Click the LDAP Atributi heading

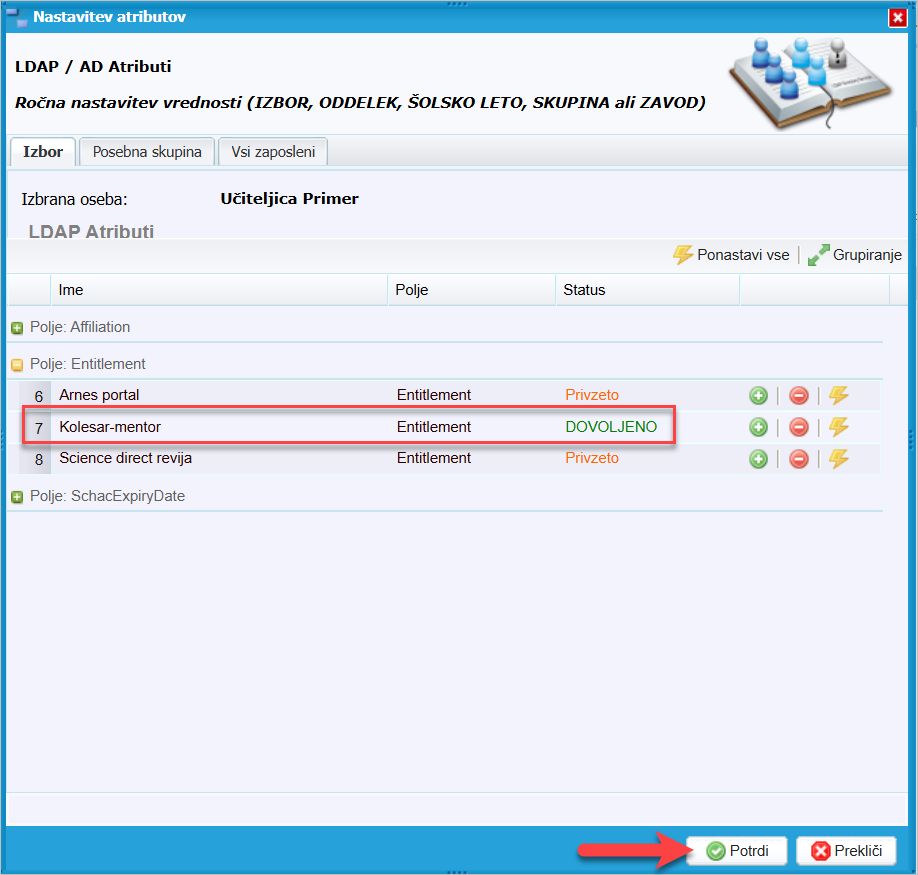pyautogui.click(x=91, y=231)
